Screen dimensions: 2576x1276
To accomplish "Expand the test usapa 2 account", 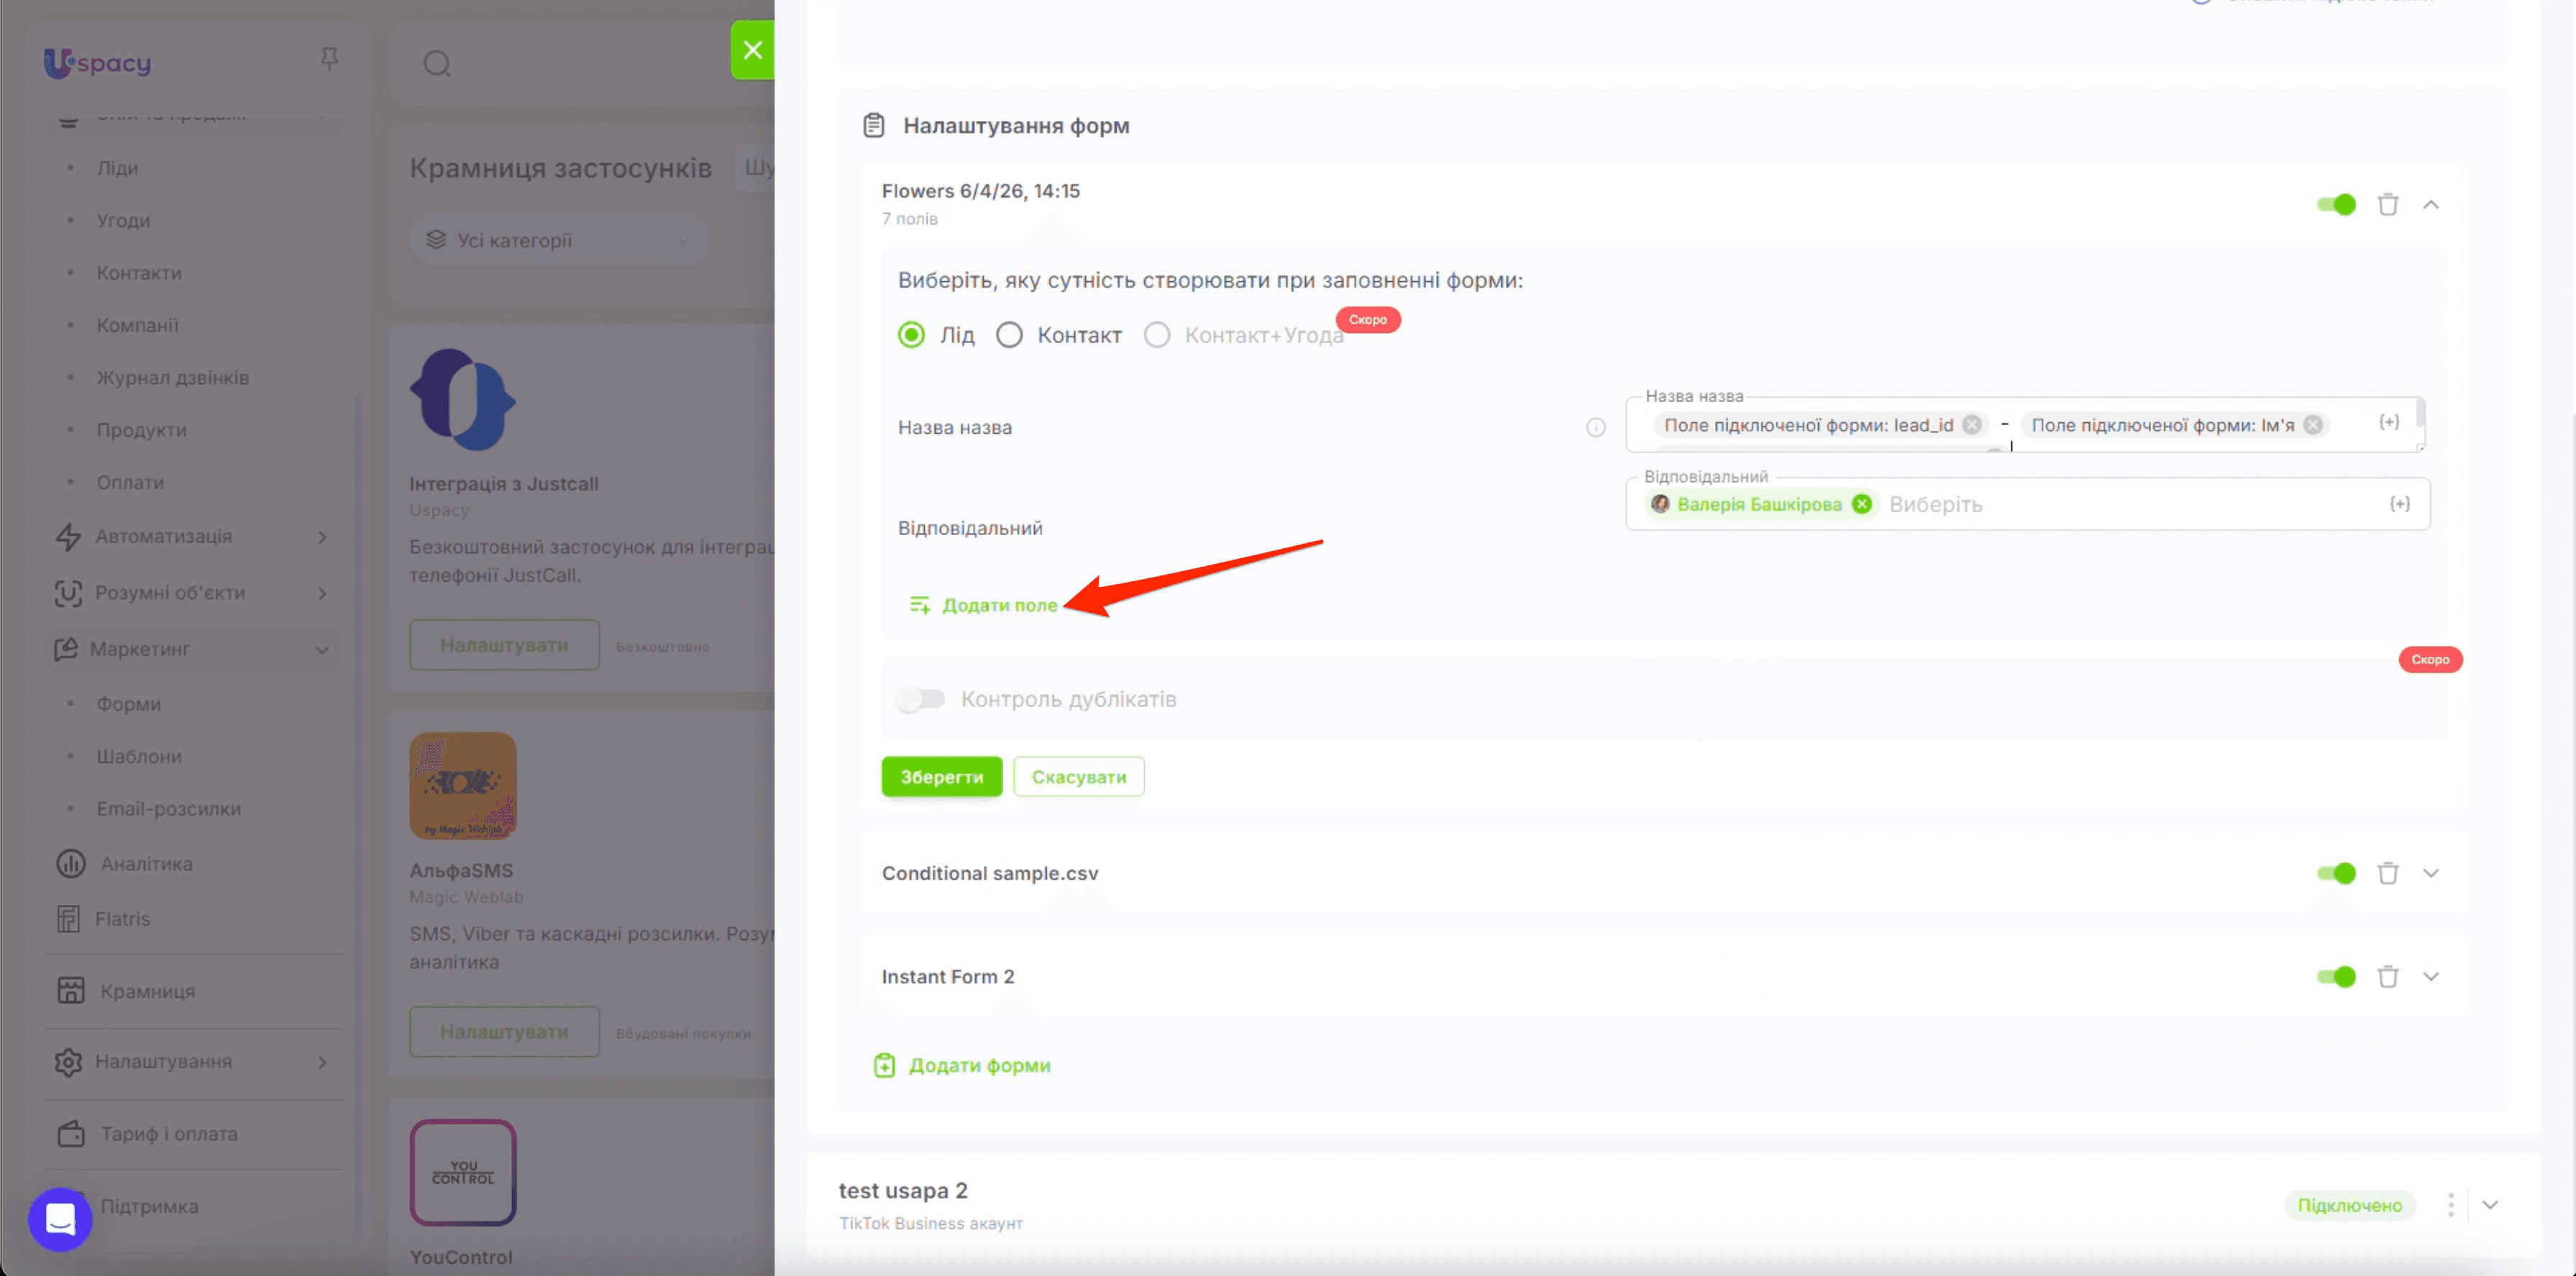I will [2490, 1205].
